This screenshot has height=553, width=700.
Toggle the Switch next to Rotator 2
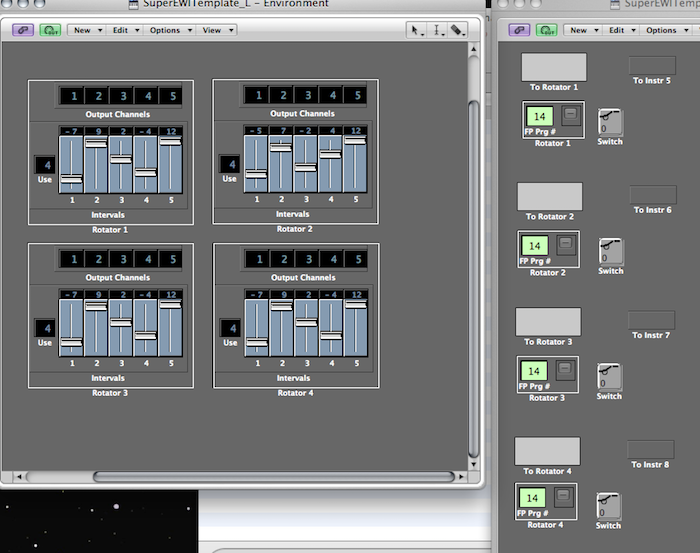[609, 252]
